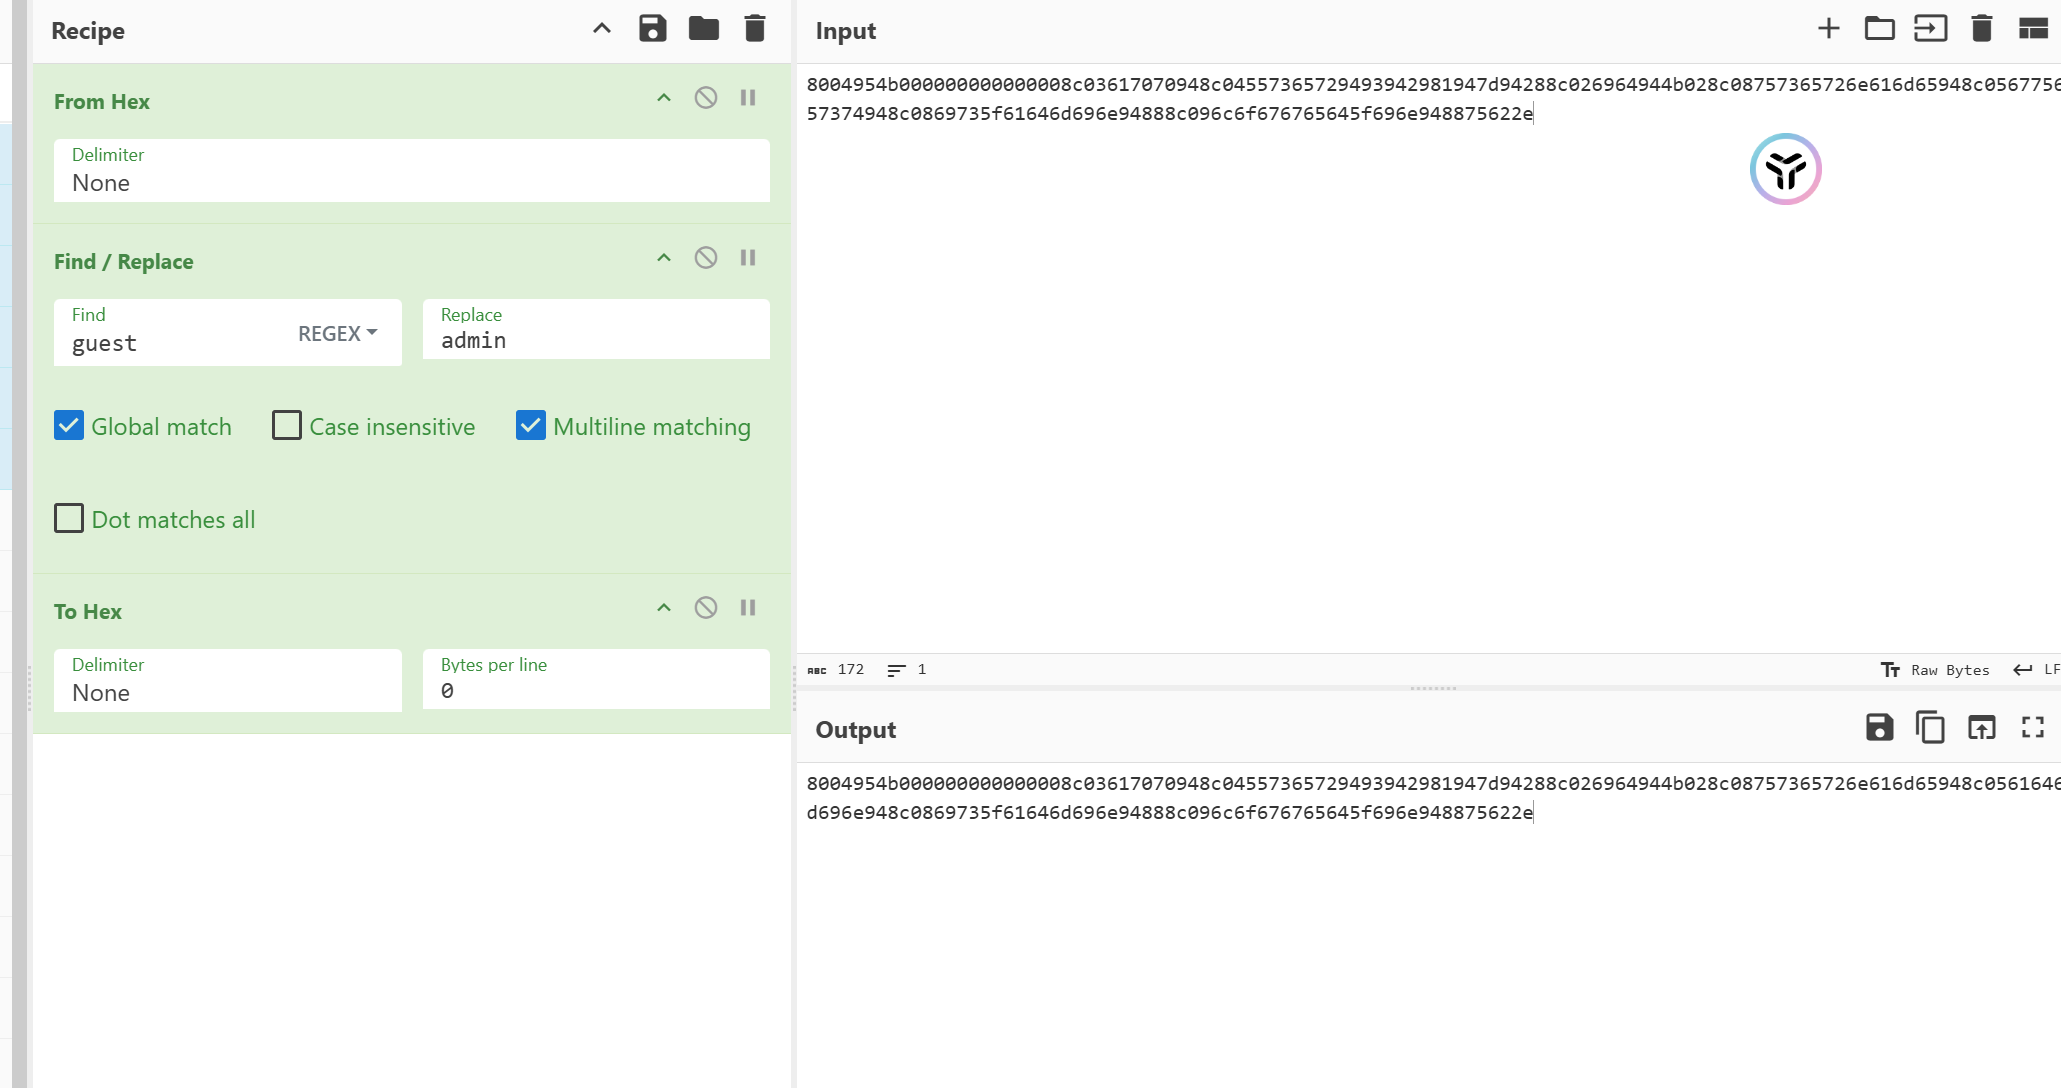Click the Replace field containing admin
Viewport: 2061px width, 1088px height.
tap(596, 340)
